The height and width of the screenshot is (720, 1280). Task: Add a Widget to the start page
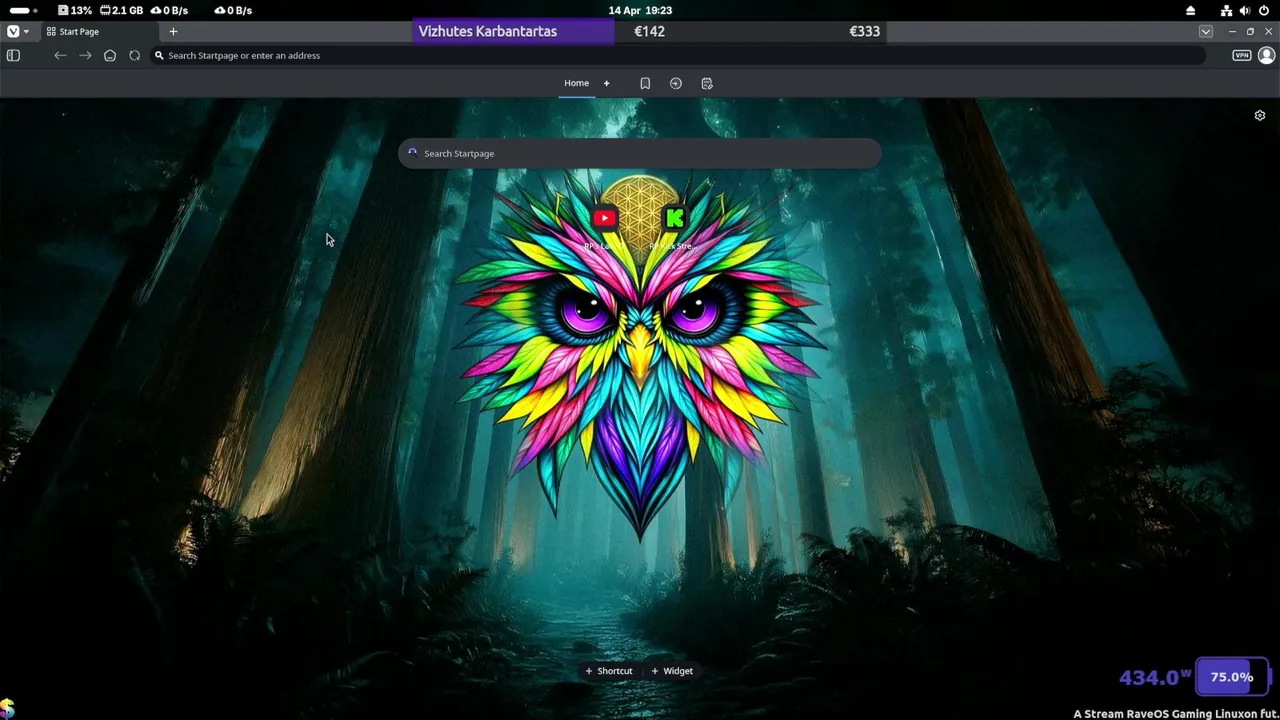point(672,671)
